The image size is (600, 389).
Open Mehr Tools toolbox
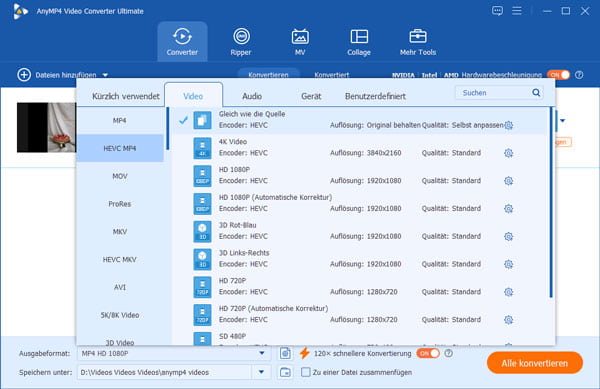click(418, 41)
